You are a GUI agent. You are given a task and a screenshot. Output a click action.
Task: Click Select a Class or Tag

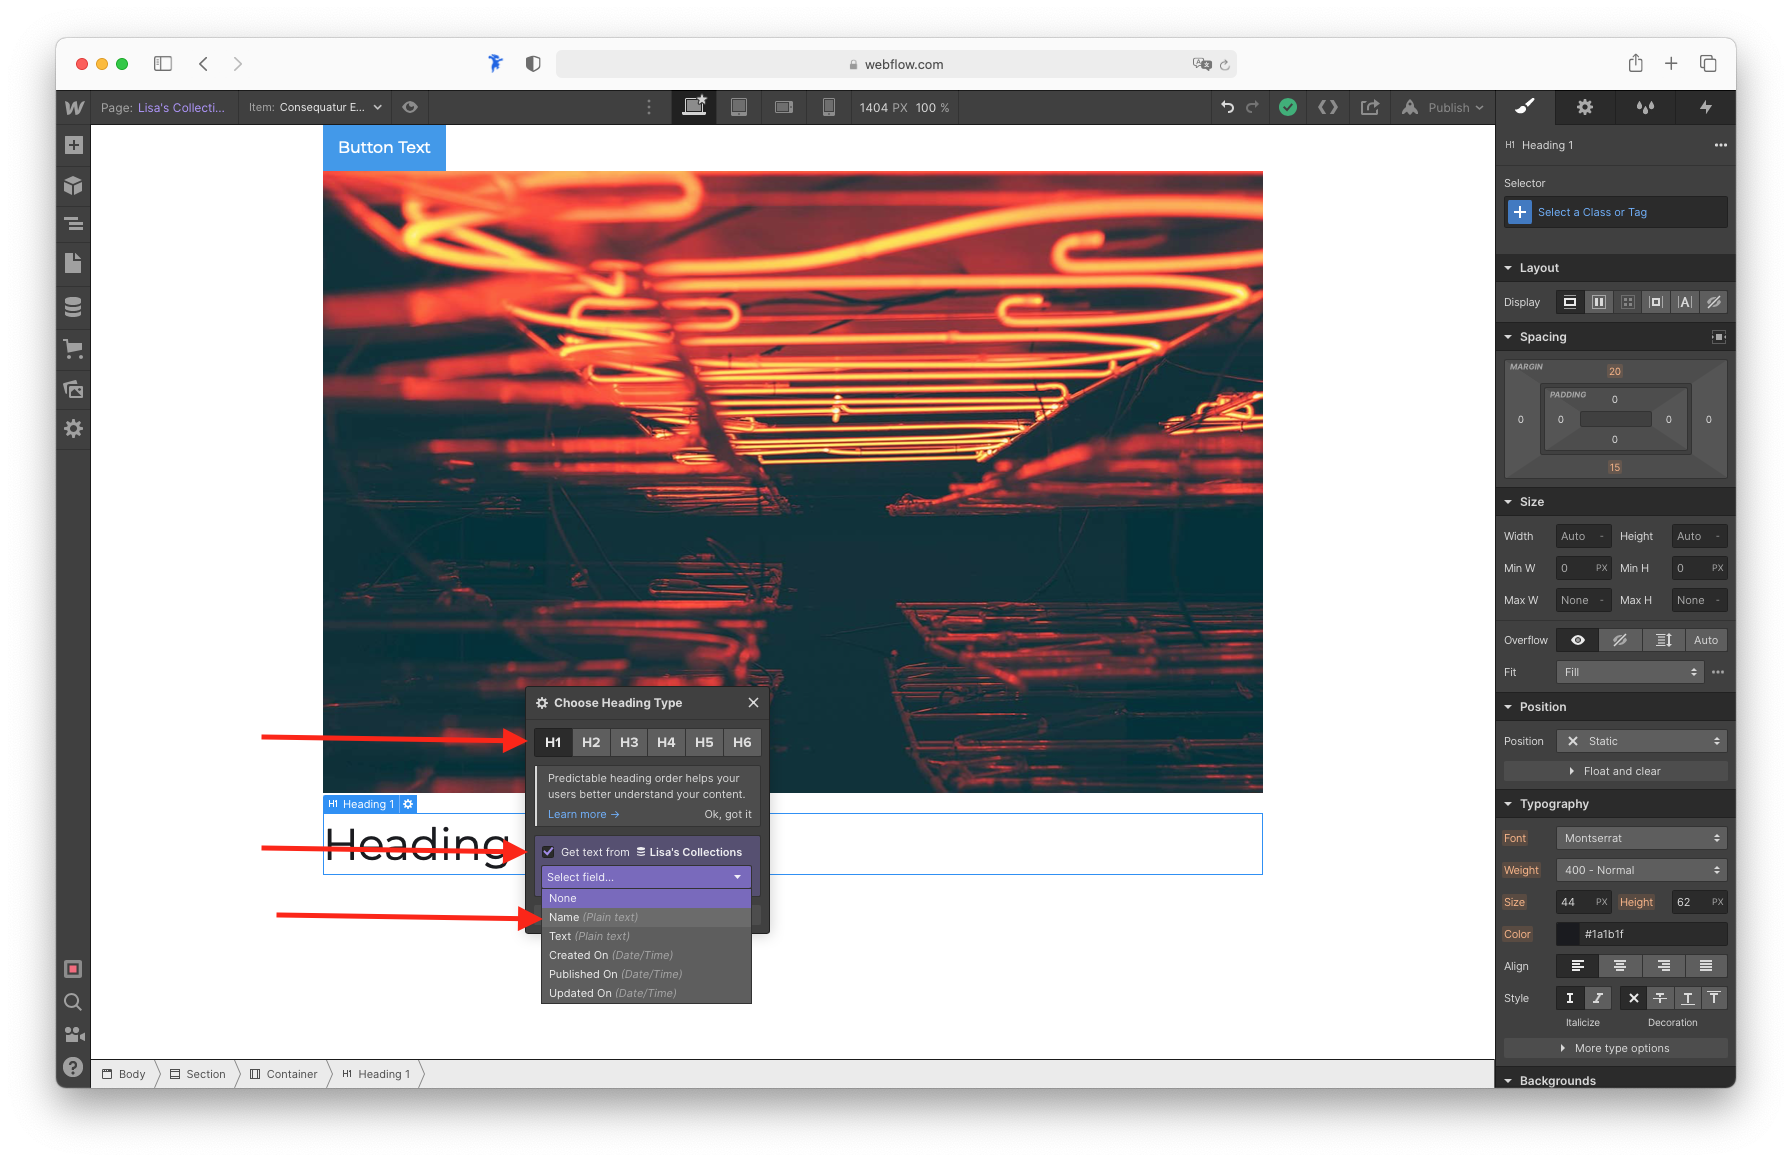(x=1592, y=211)
